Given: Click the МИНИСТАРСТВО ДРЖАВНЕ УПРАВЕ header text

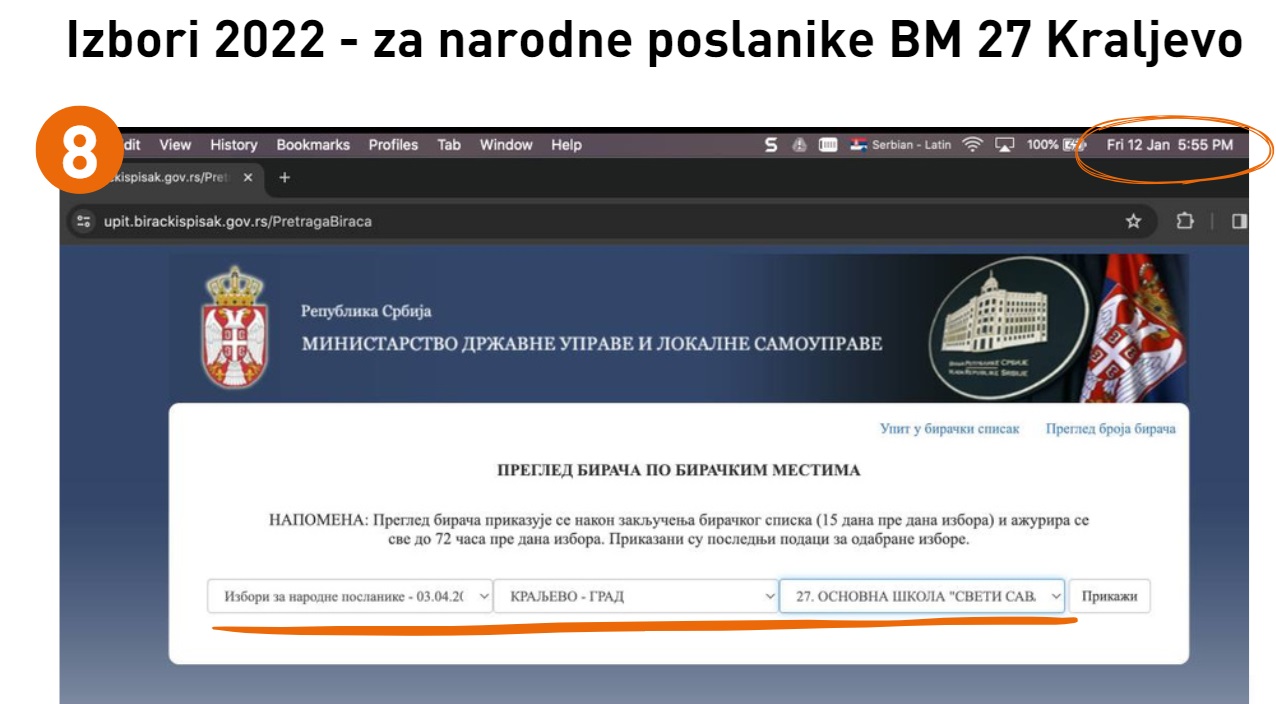Looking at the screenshot, I should tap(592, 345).
